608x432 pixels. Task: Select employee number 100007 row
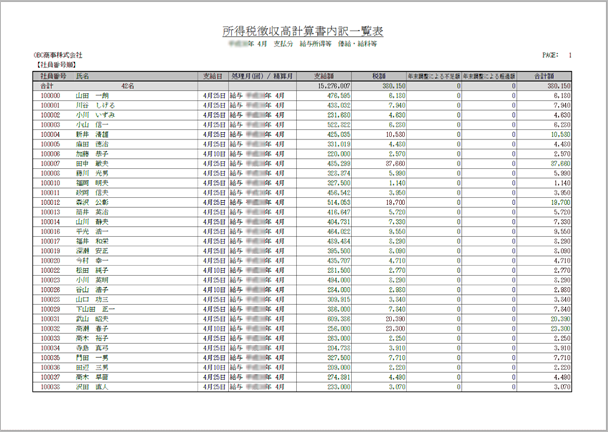pos(302,164)
